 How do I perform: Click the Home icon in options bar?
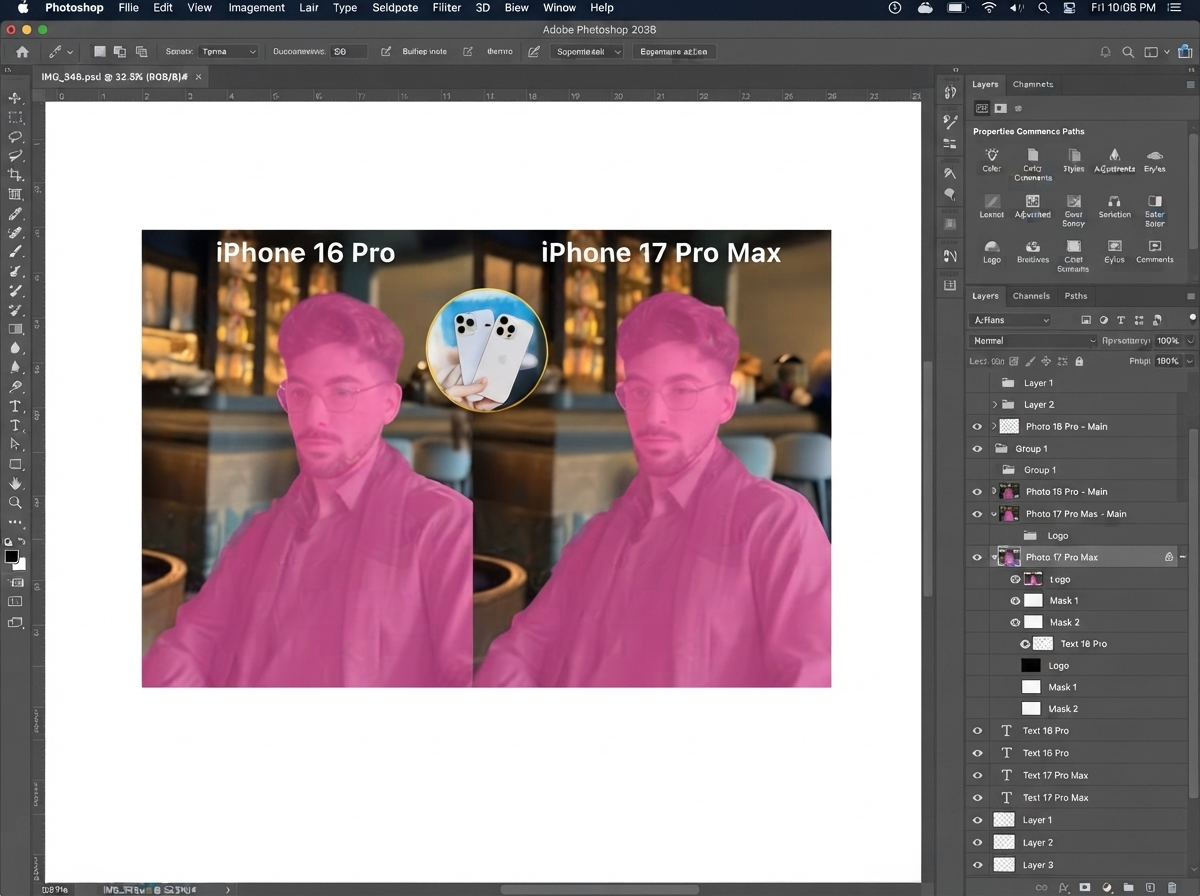click(22, 51)
